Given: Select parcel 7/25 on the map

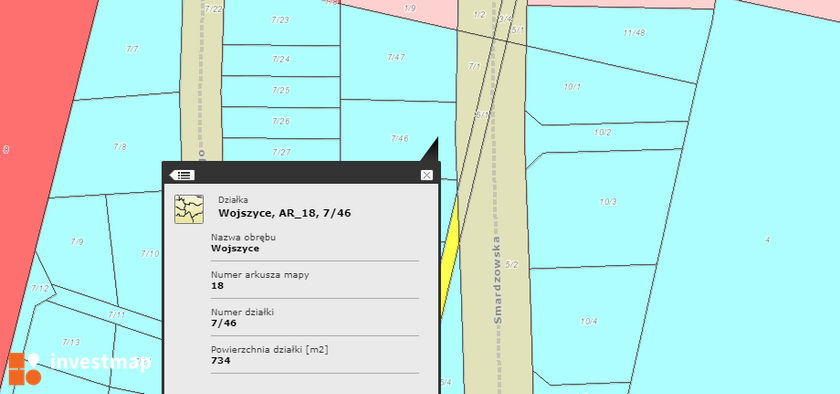Looking at the screenshot, I should (x=281, y=91).
